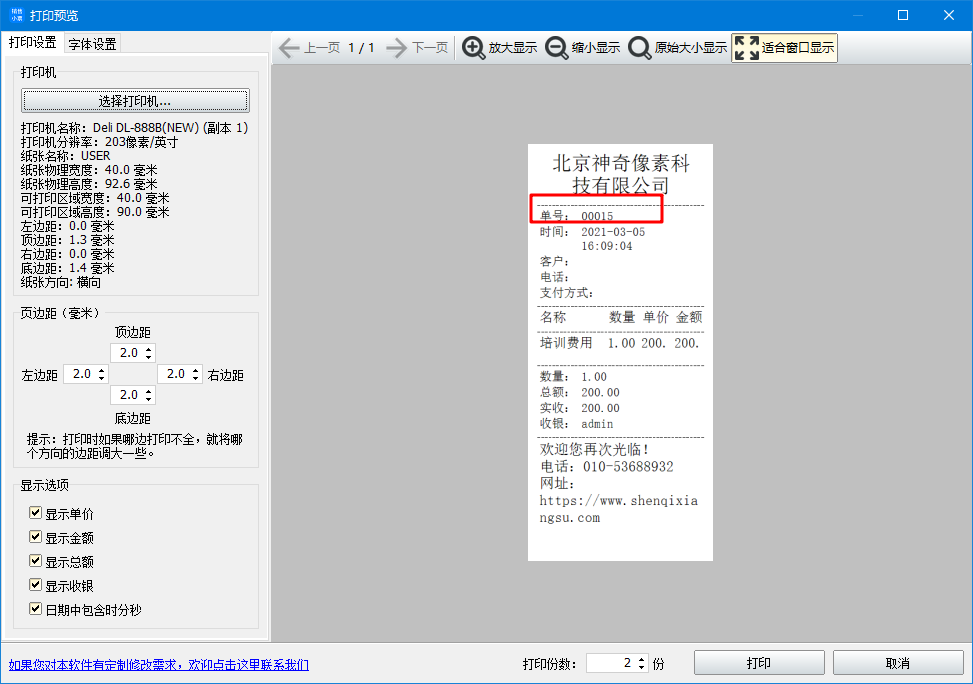Switch to the 打印设置 tab
Screen dimensions: 973x684
[x=32, y=43]
